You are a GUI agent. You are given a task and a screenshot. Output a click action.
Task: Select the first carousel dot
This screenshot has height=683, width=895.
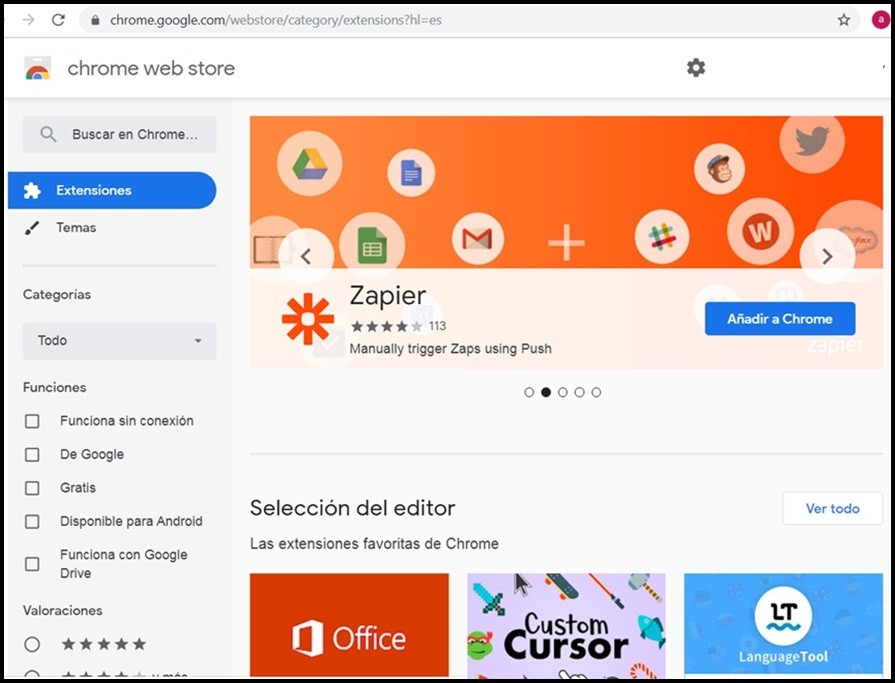coord(529,392)
